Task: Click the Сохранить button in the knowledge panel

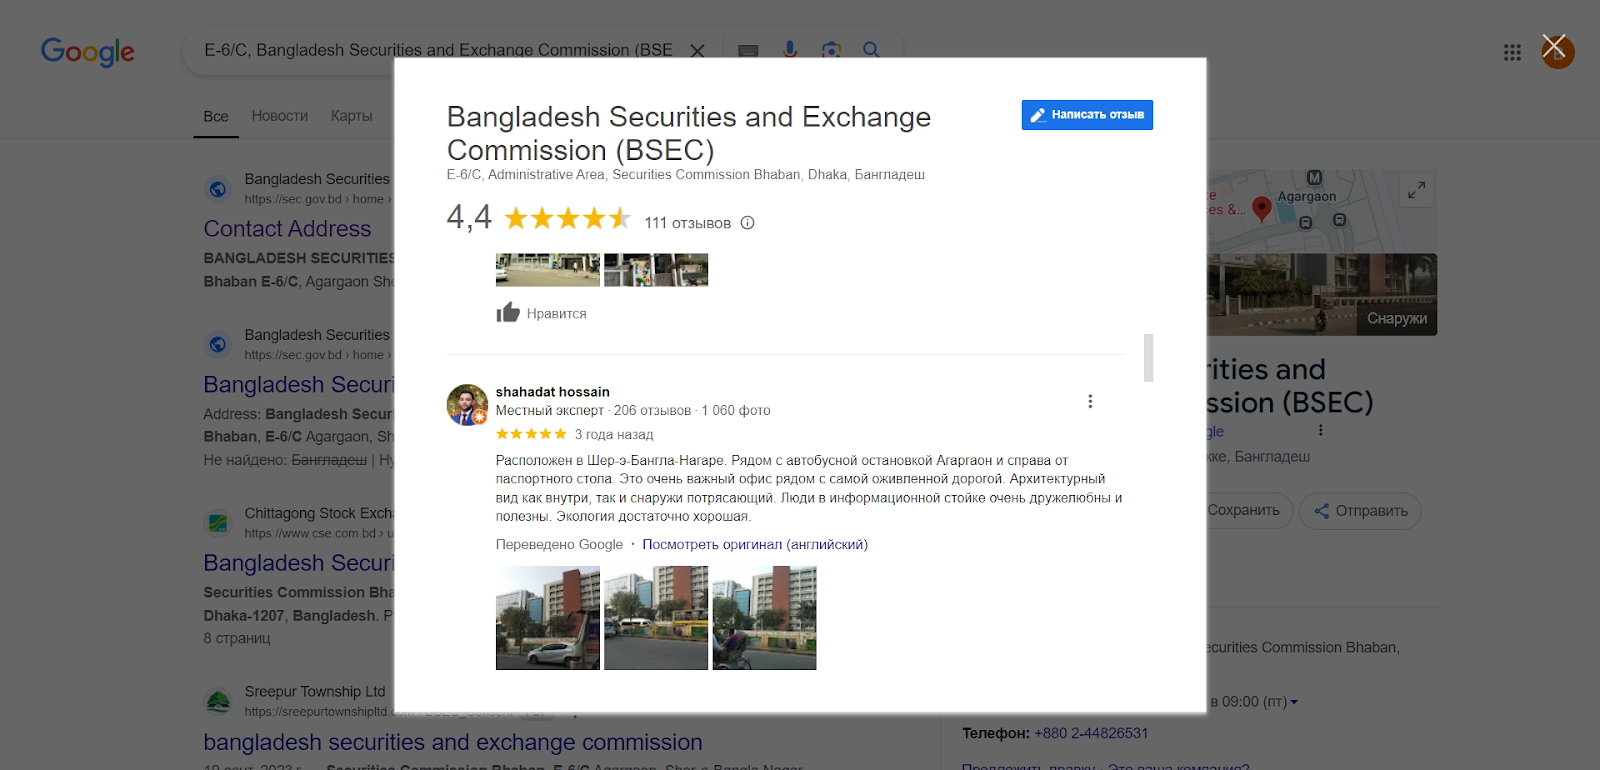Action: tap(1244, 510)
